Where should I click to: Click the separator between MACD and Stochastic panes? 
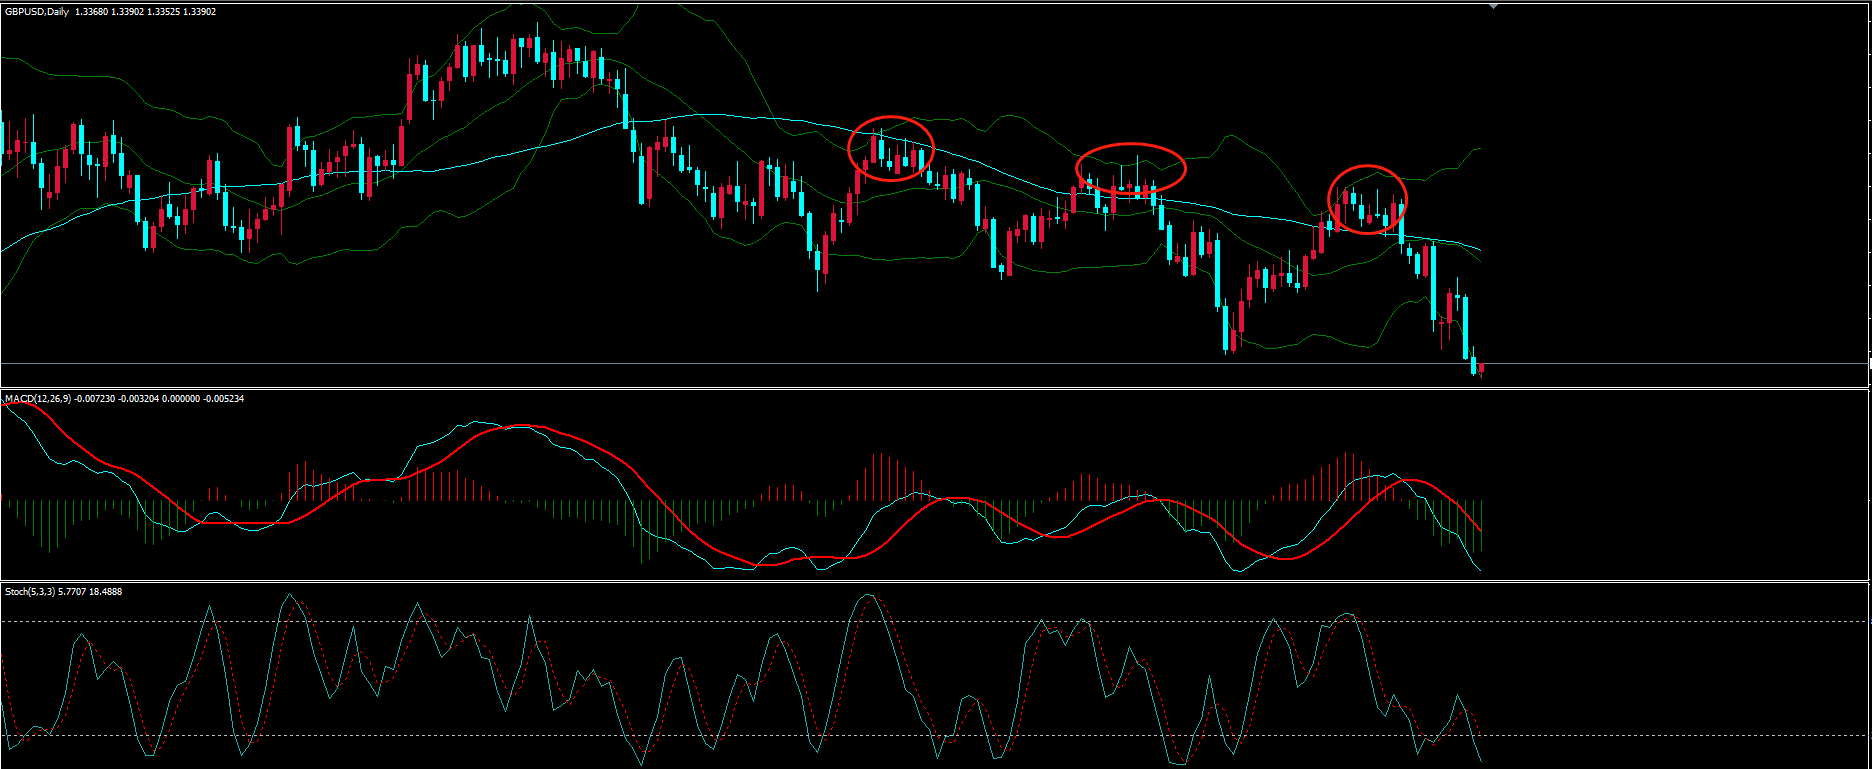click(900, 581)
